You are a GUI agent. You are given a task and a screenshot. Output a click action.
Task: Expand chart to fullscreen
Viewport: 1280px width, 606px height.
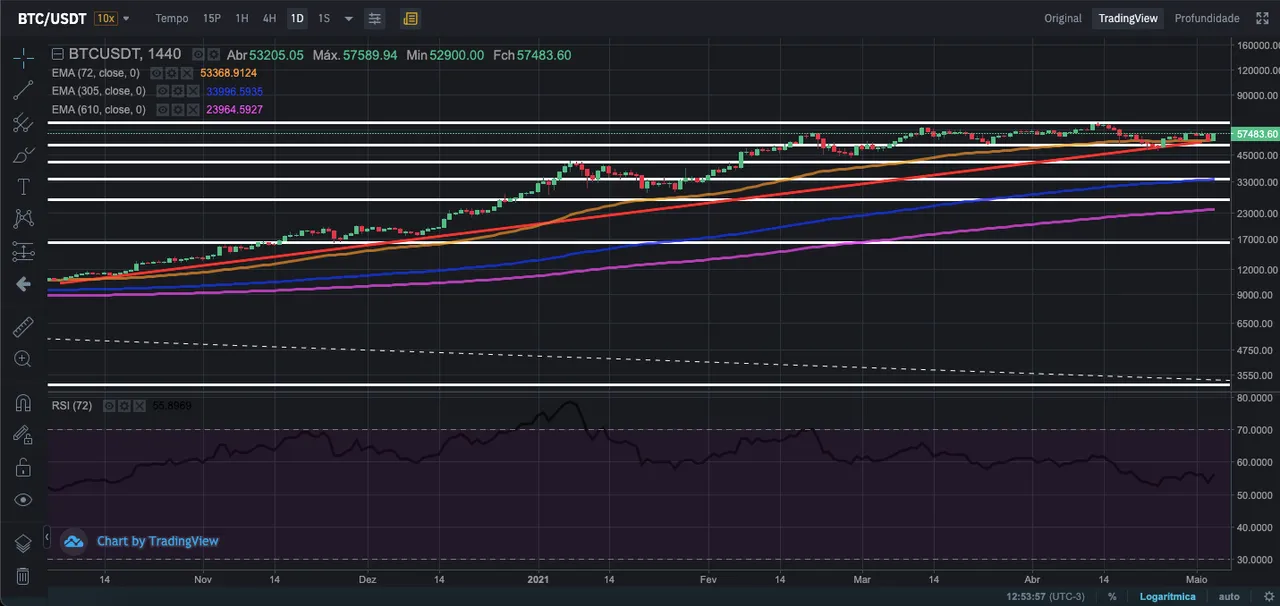[x=1260, y=18]
